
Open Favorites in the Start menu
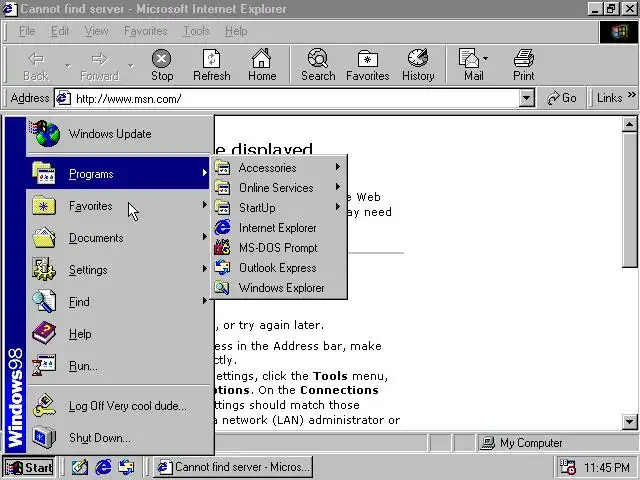tap(118, 206)
